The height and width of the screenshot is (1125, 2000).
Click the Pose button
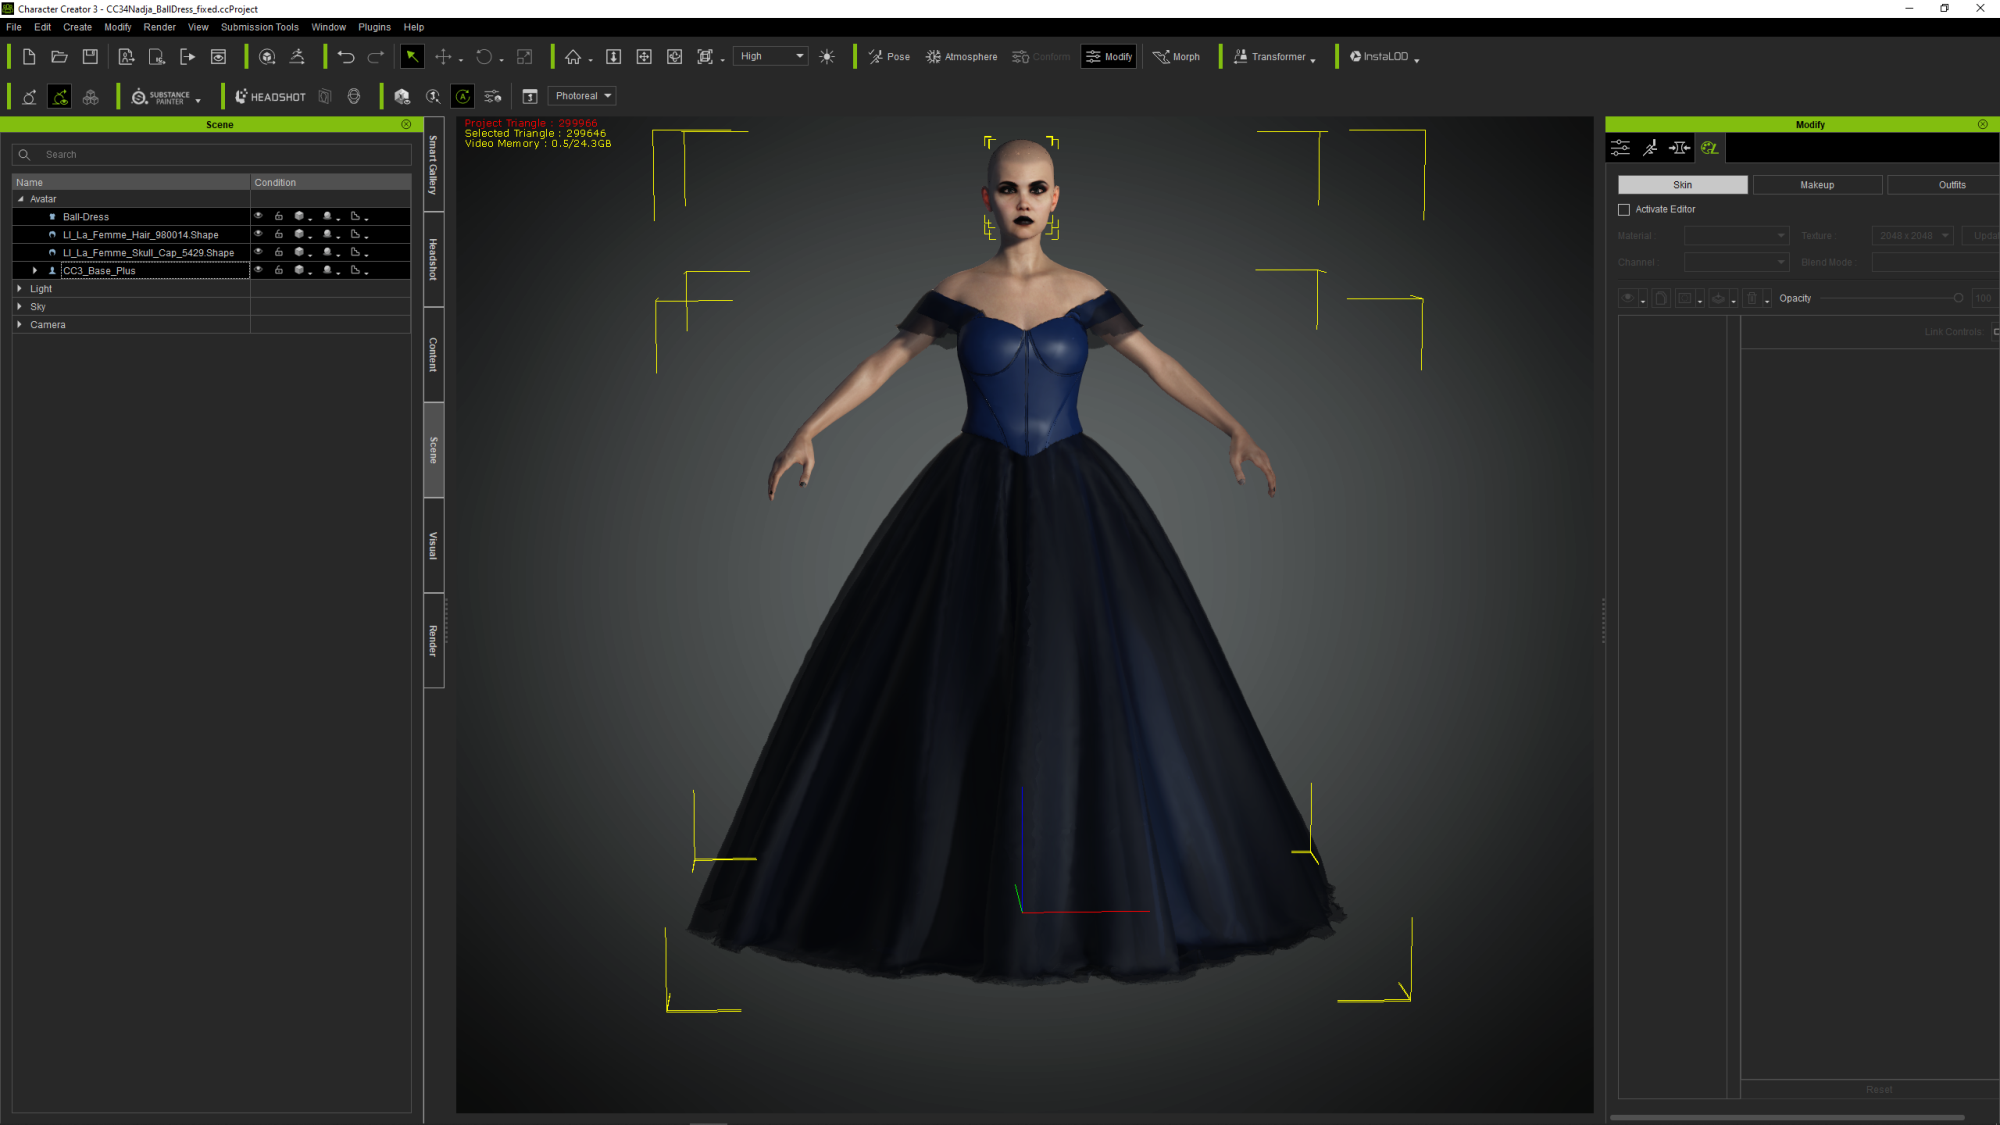(x=889, y=57)
